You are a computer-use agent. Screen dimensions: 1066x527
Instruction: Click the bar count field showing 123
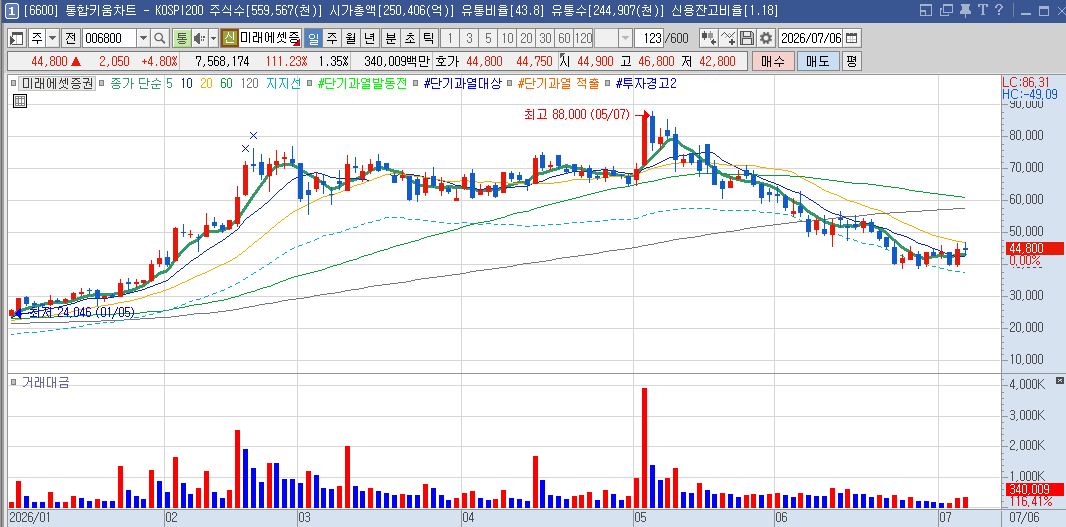[x=649, y=38]
